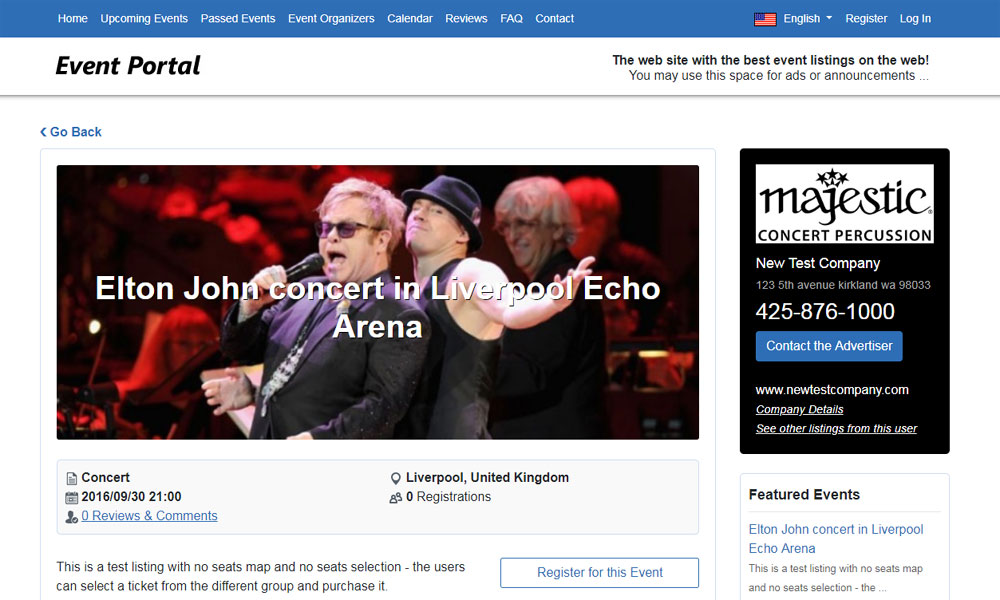Viewport: 1000px width, 600px height.
Task: Click the Register for this Event button
Action: (x=599, y=573)
